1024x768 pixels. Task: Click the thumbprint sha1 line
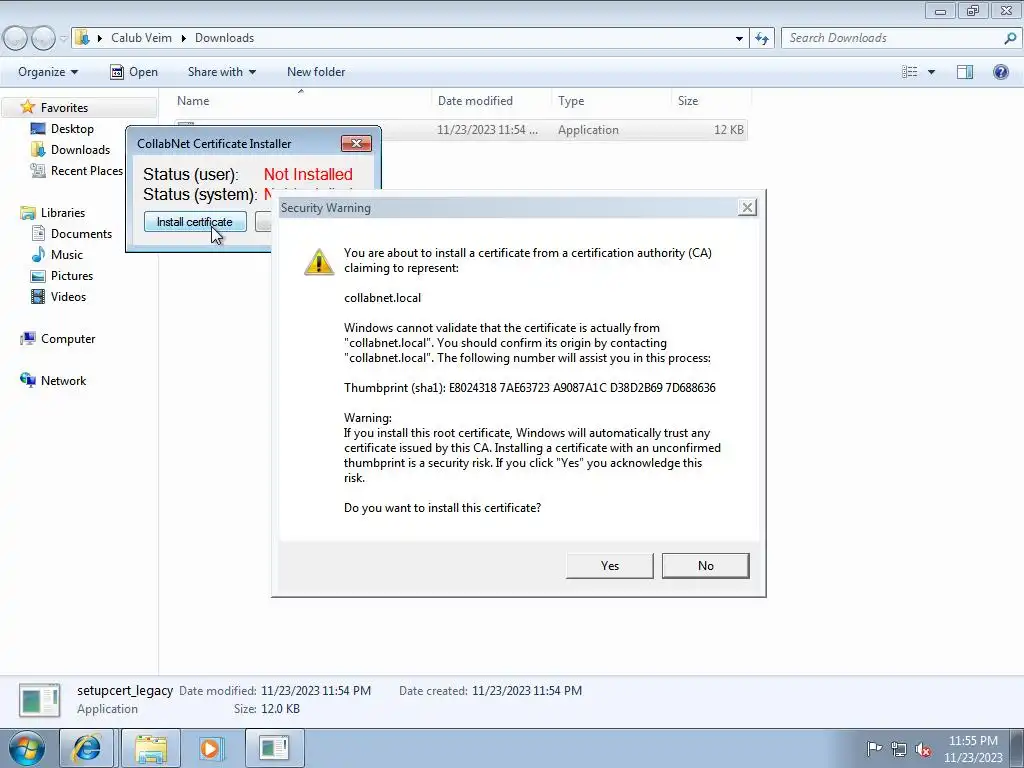[530, 388]
